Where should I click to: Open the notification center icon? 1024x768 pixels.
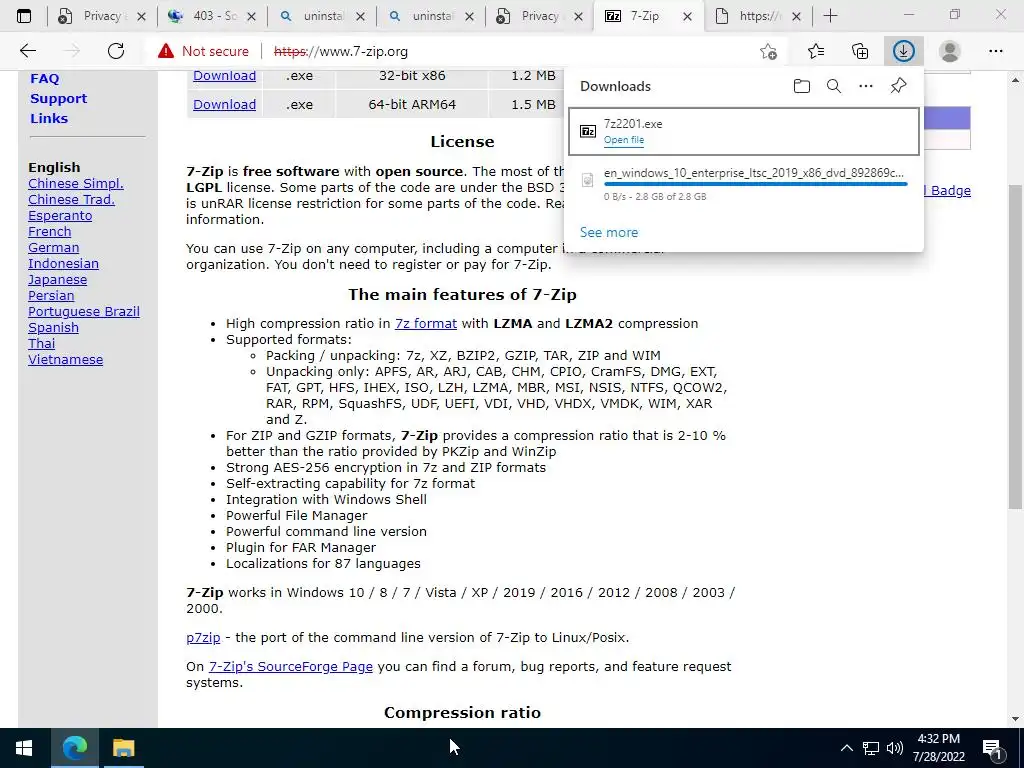[993, 749]
